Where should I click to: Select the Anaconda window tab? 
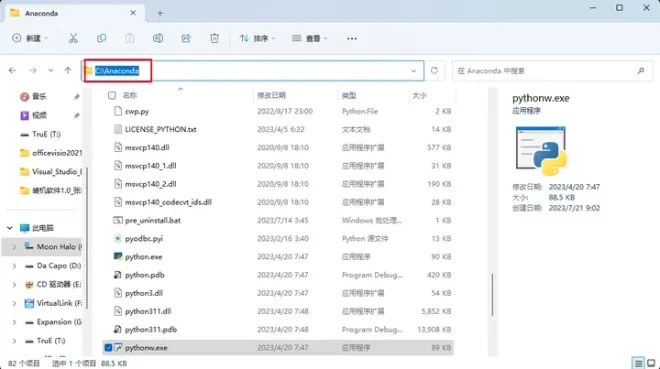tap(74, 13)
